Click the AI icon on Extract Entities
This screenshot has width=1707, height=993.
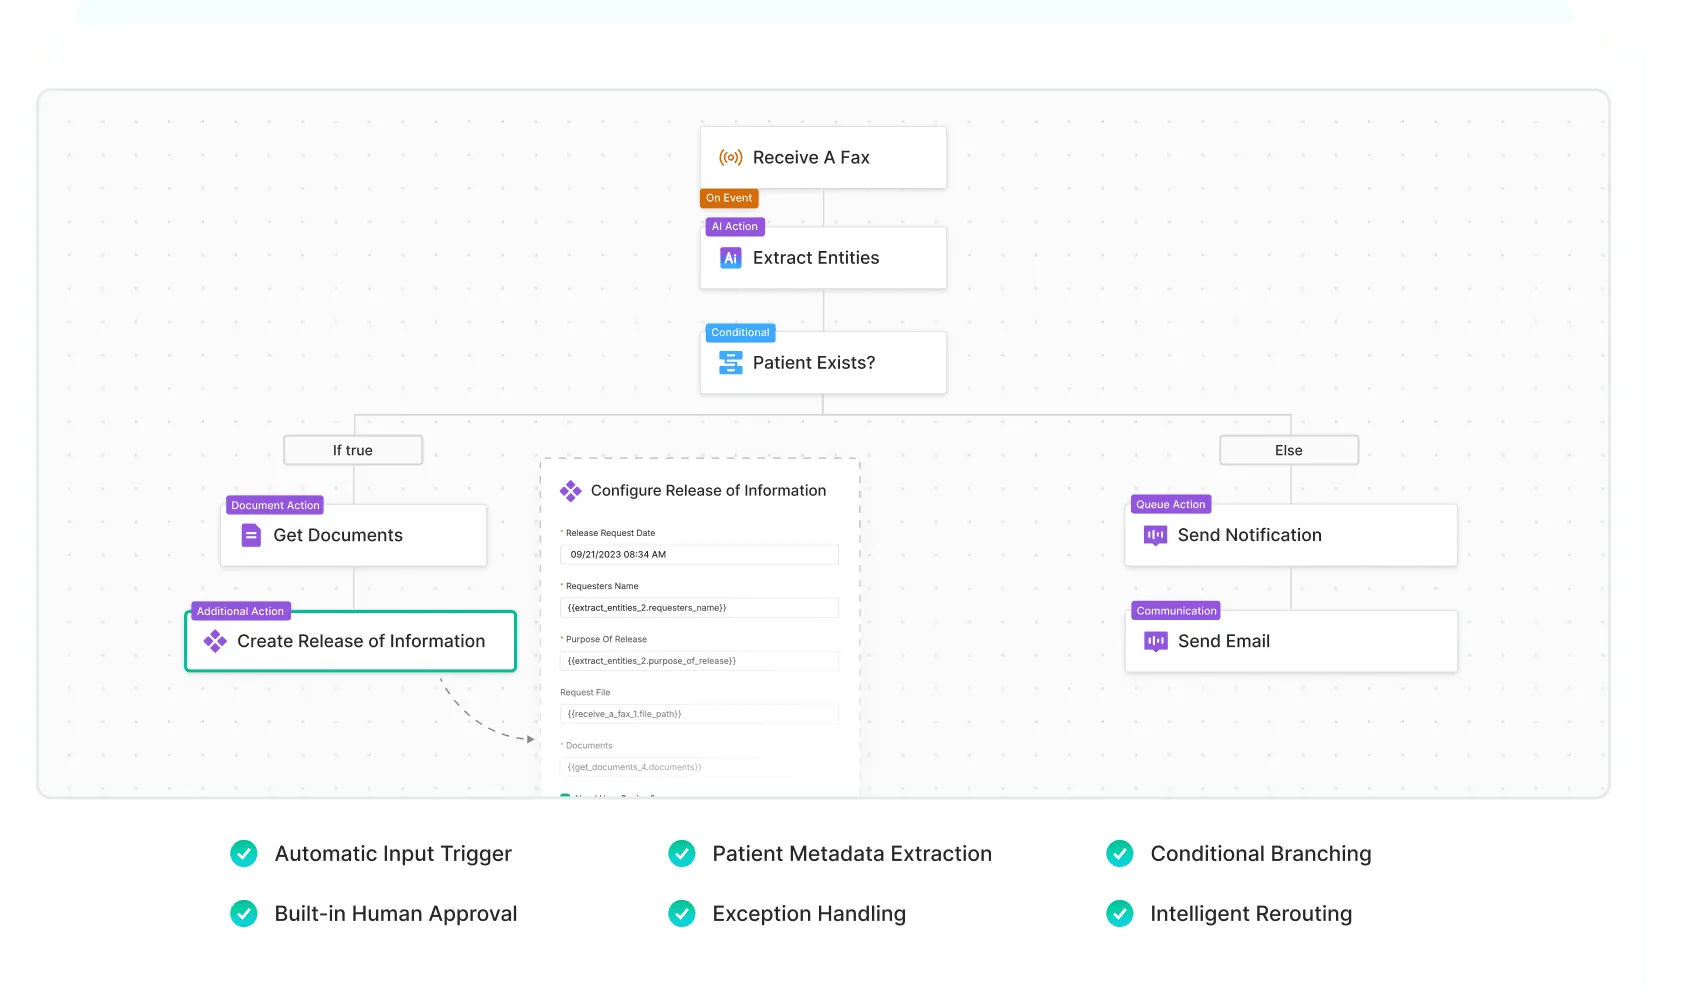731,258
